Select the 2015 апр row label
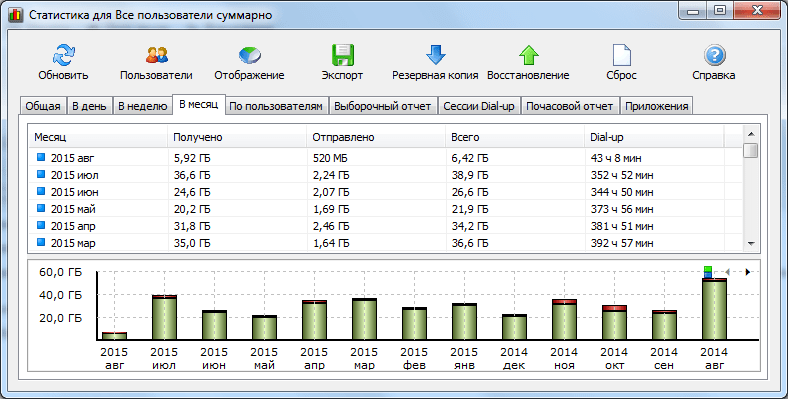This screenshot has width=788, height=399. point(73,226)
